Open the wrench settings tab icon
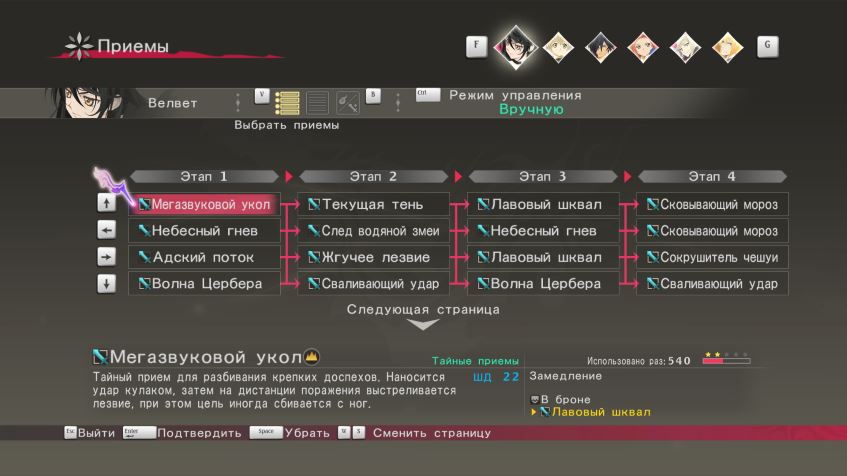The height and width of the screenshot is (476, 847). pos(348,102)
